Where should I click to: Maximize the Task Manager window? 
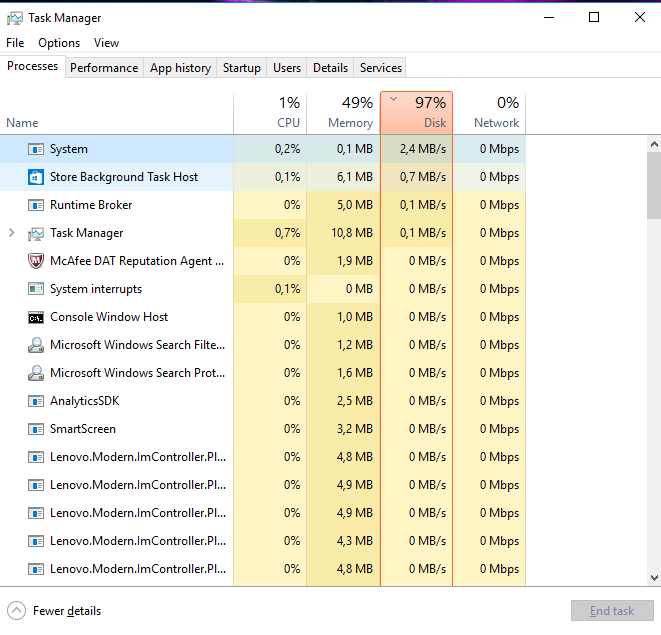[594, 18]
